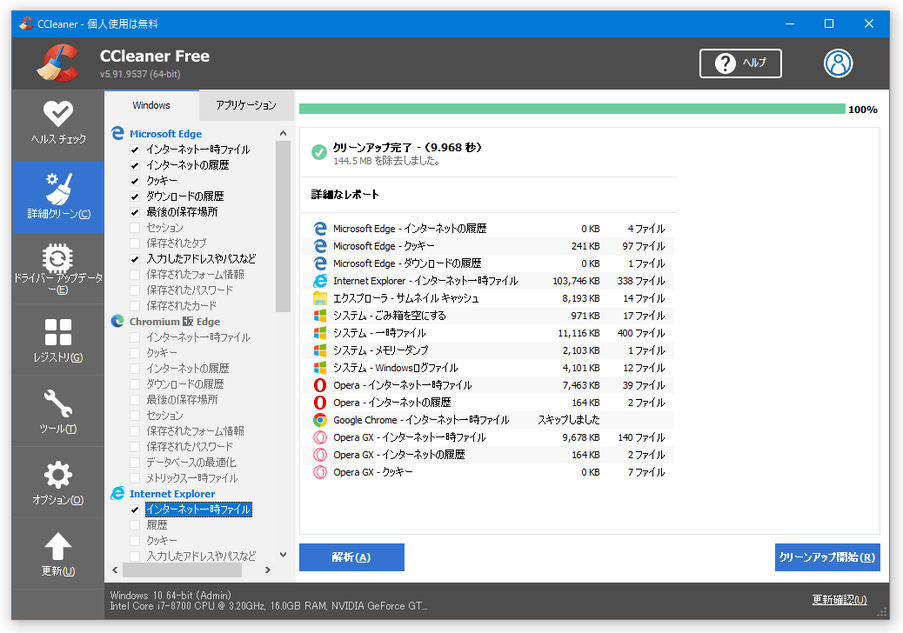Click the Internet Explorer section header

(172, 494)
